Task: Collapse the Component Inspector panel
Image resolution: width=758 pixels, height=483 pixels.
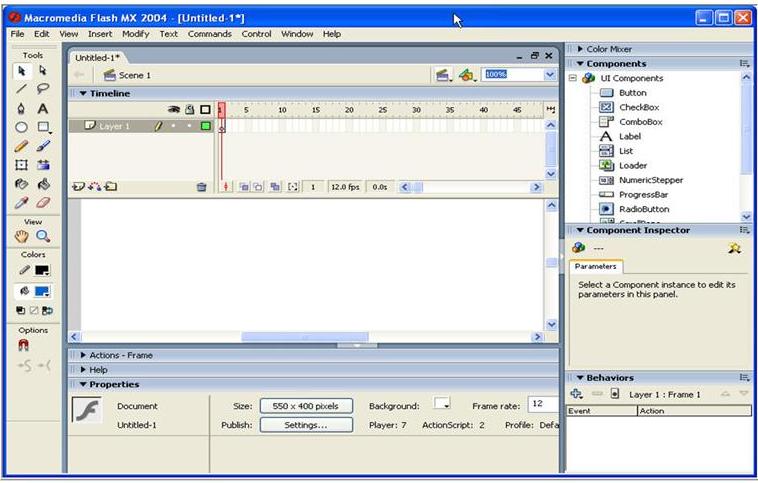Action: [580, 230]
